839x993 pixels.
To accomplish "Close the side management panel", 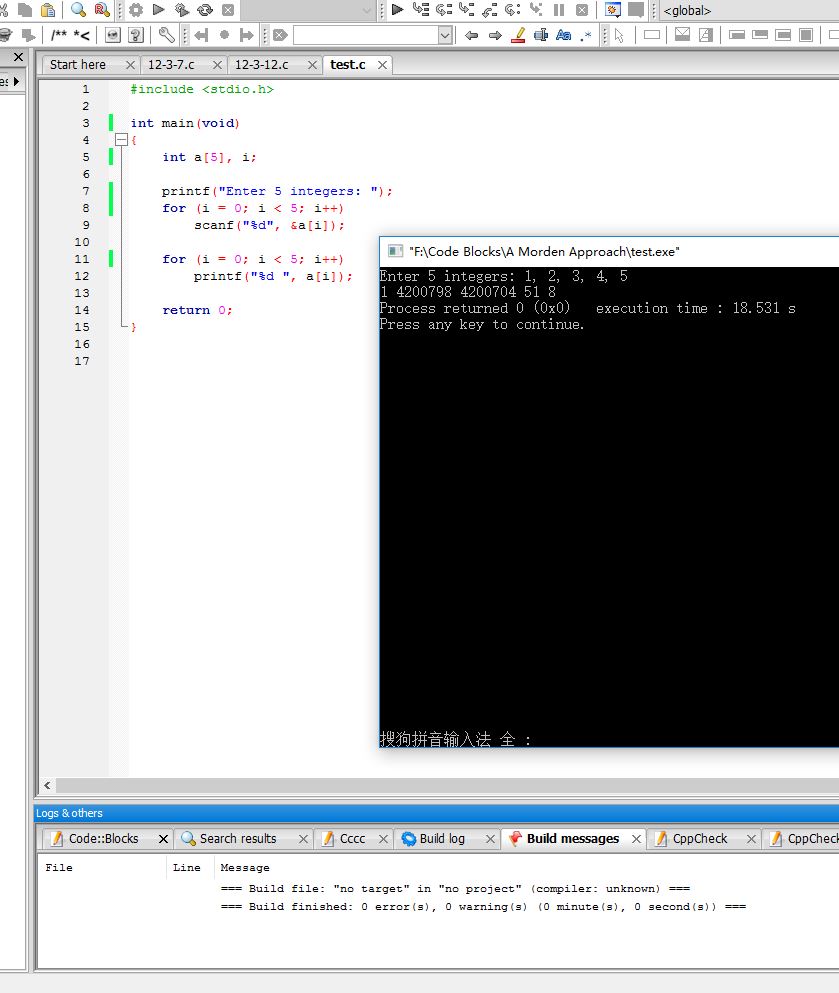I will coord(18,57).
